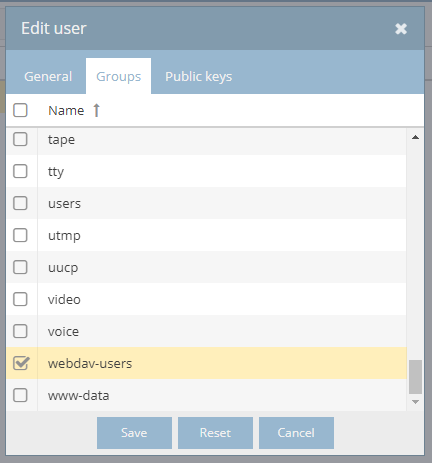The height and width of the screenshot is (463, 432).
Task: Click the groups list scrollbar thumb
Action: pyautogui.click(x=415, y=377)
